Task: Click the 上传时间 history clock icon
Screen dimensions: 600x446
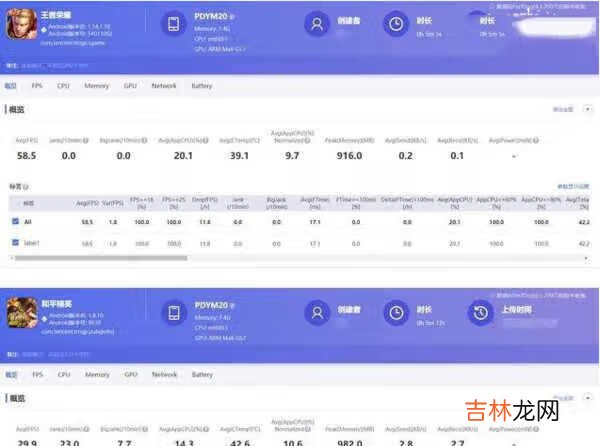Action: (478, 311)
